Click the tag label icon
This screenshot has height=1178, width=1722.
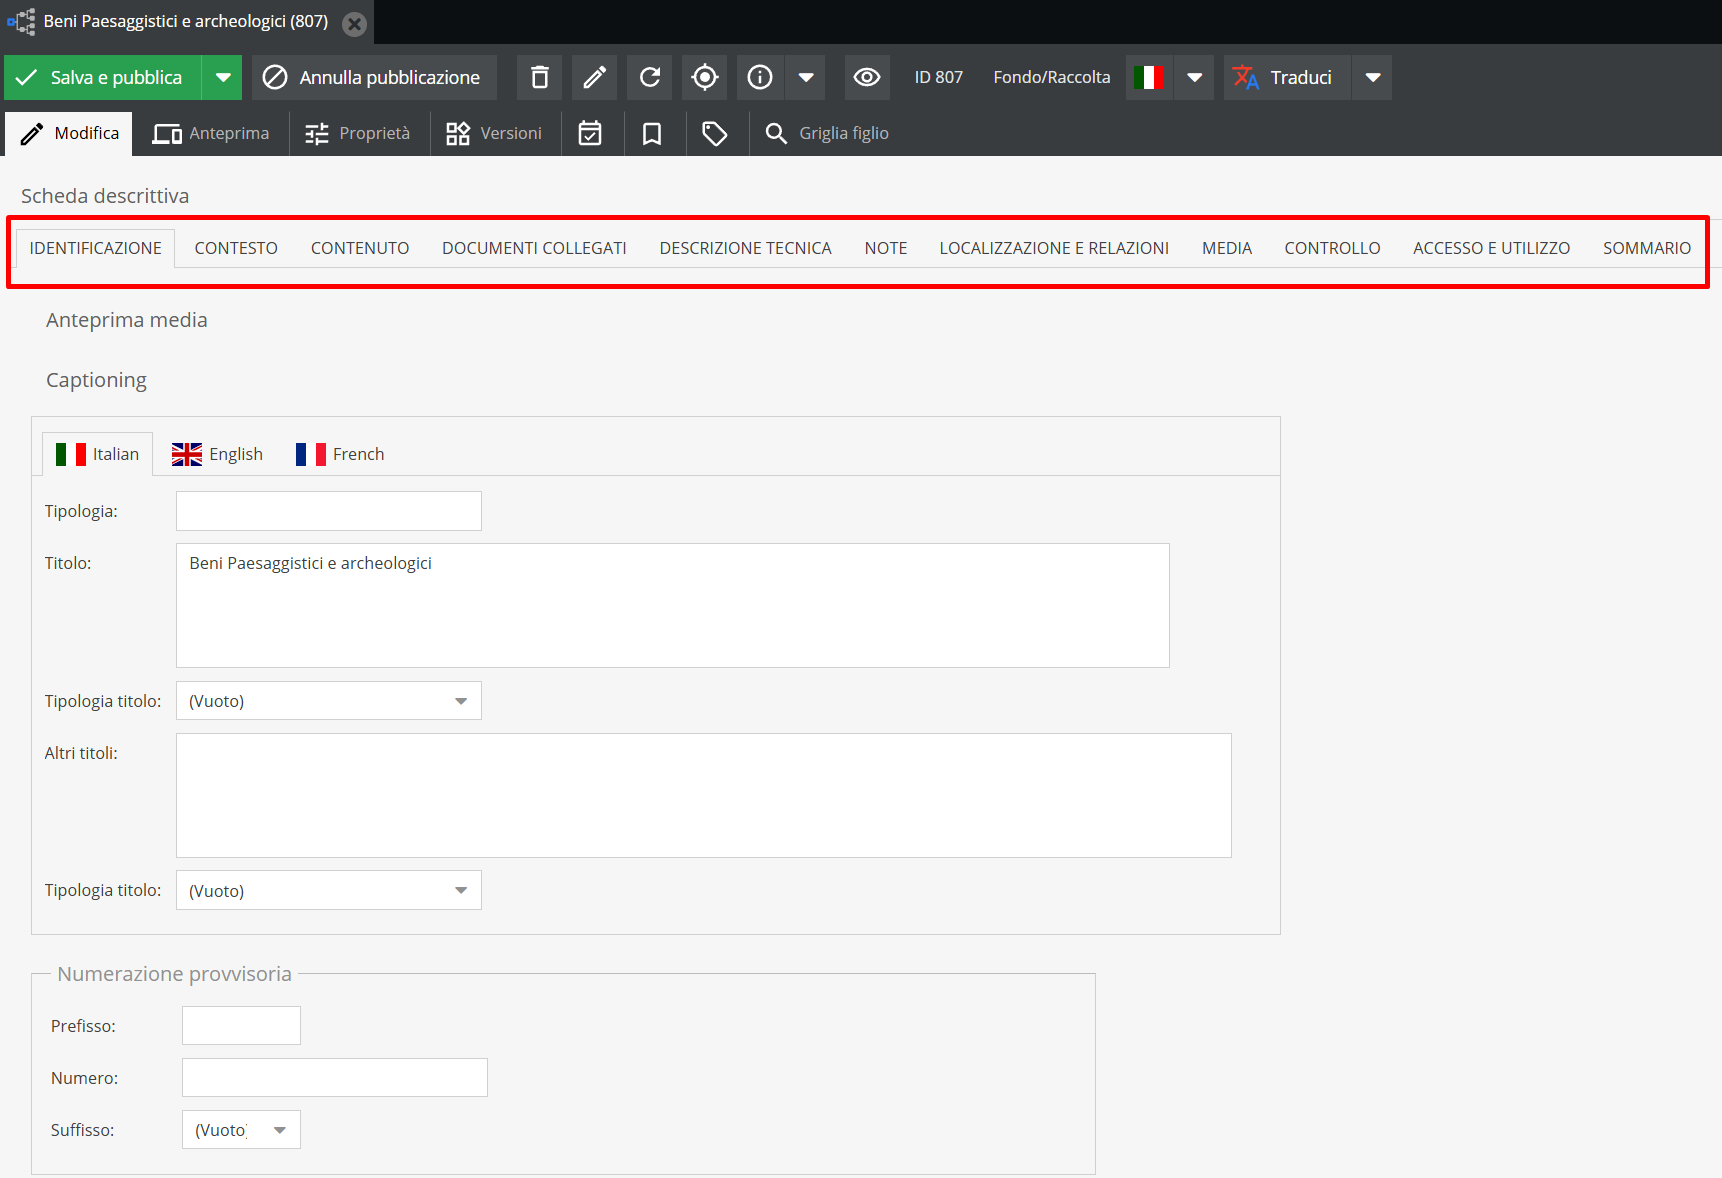click(x=714, y=133)
